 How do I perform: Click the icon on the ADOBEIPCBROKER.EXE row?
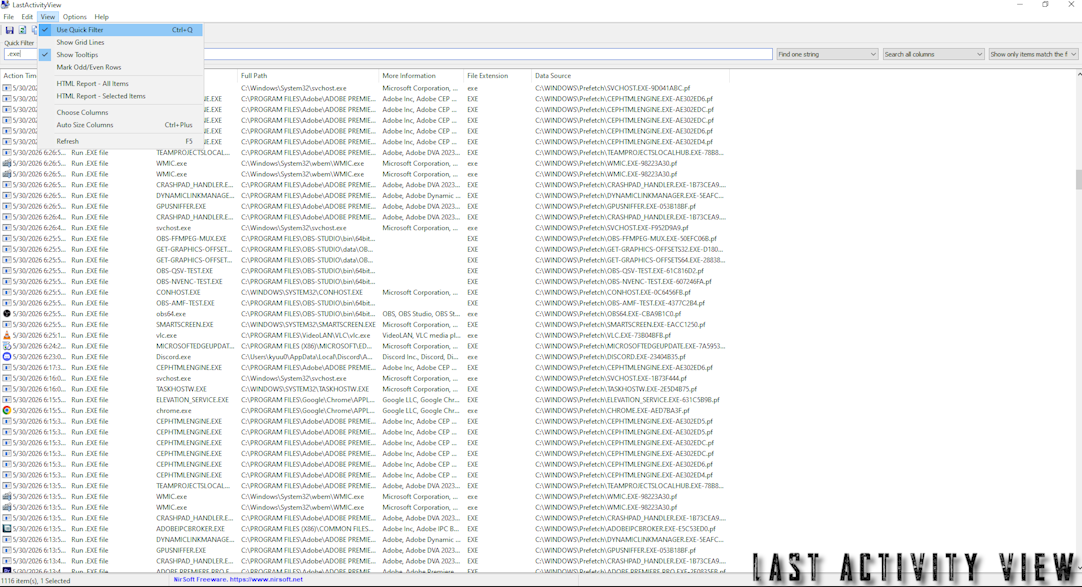(7, 529)
